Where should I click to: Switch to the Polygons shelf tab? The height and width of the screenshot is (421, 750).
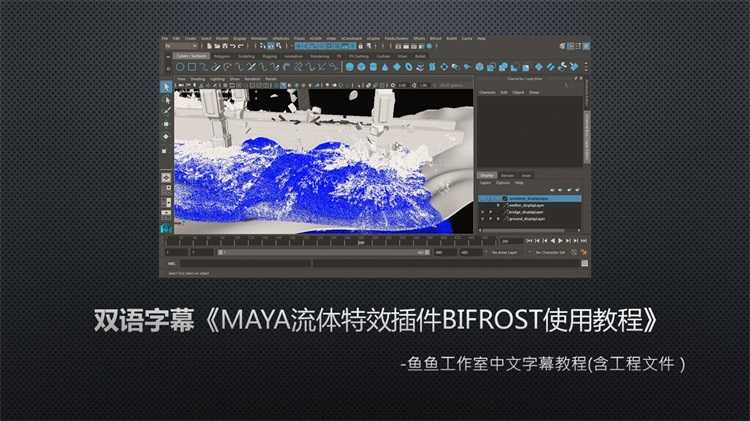[221, 56]
